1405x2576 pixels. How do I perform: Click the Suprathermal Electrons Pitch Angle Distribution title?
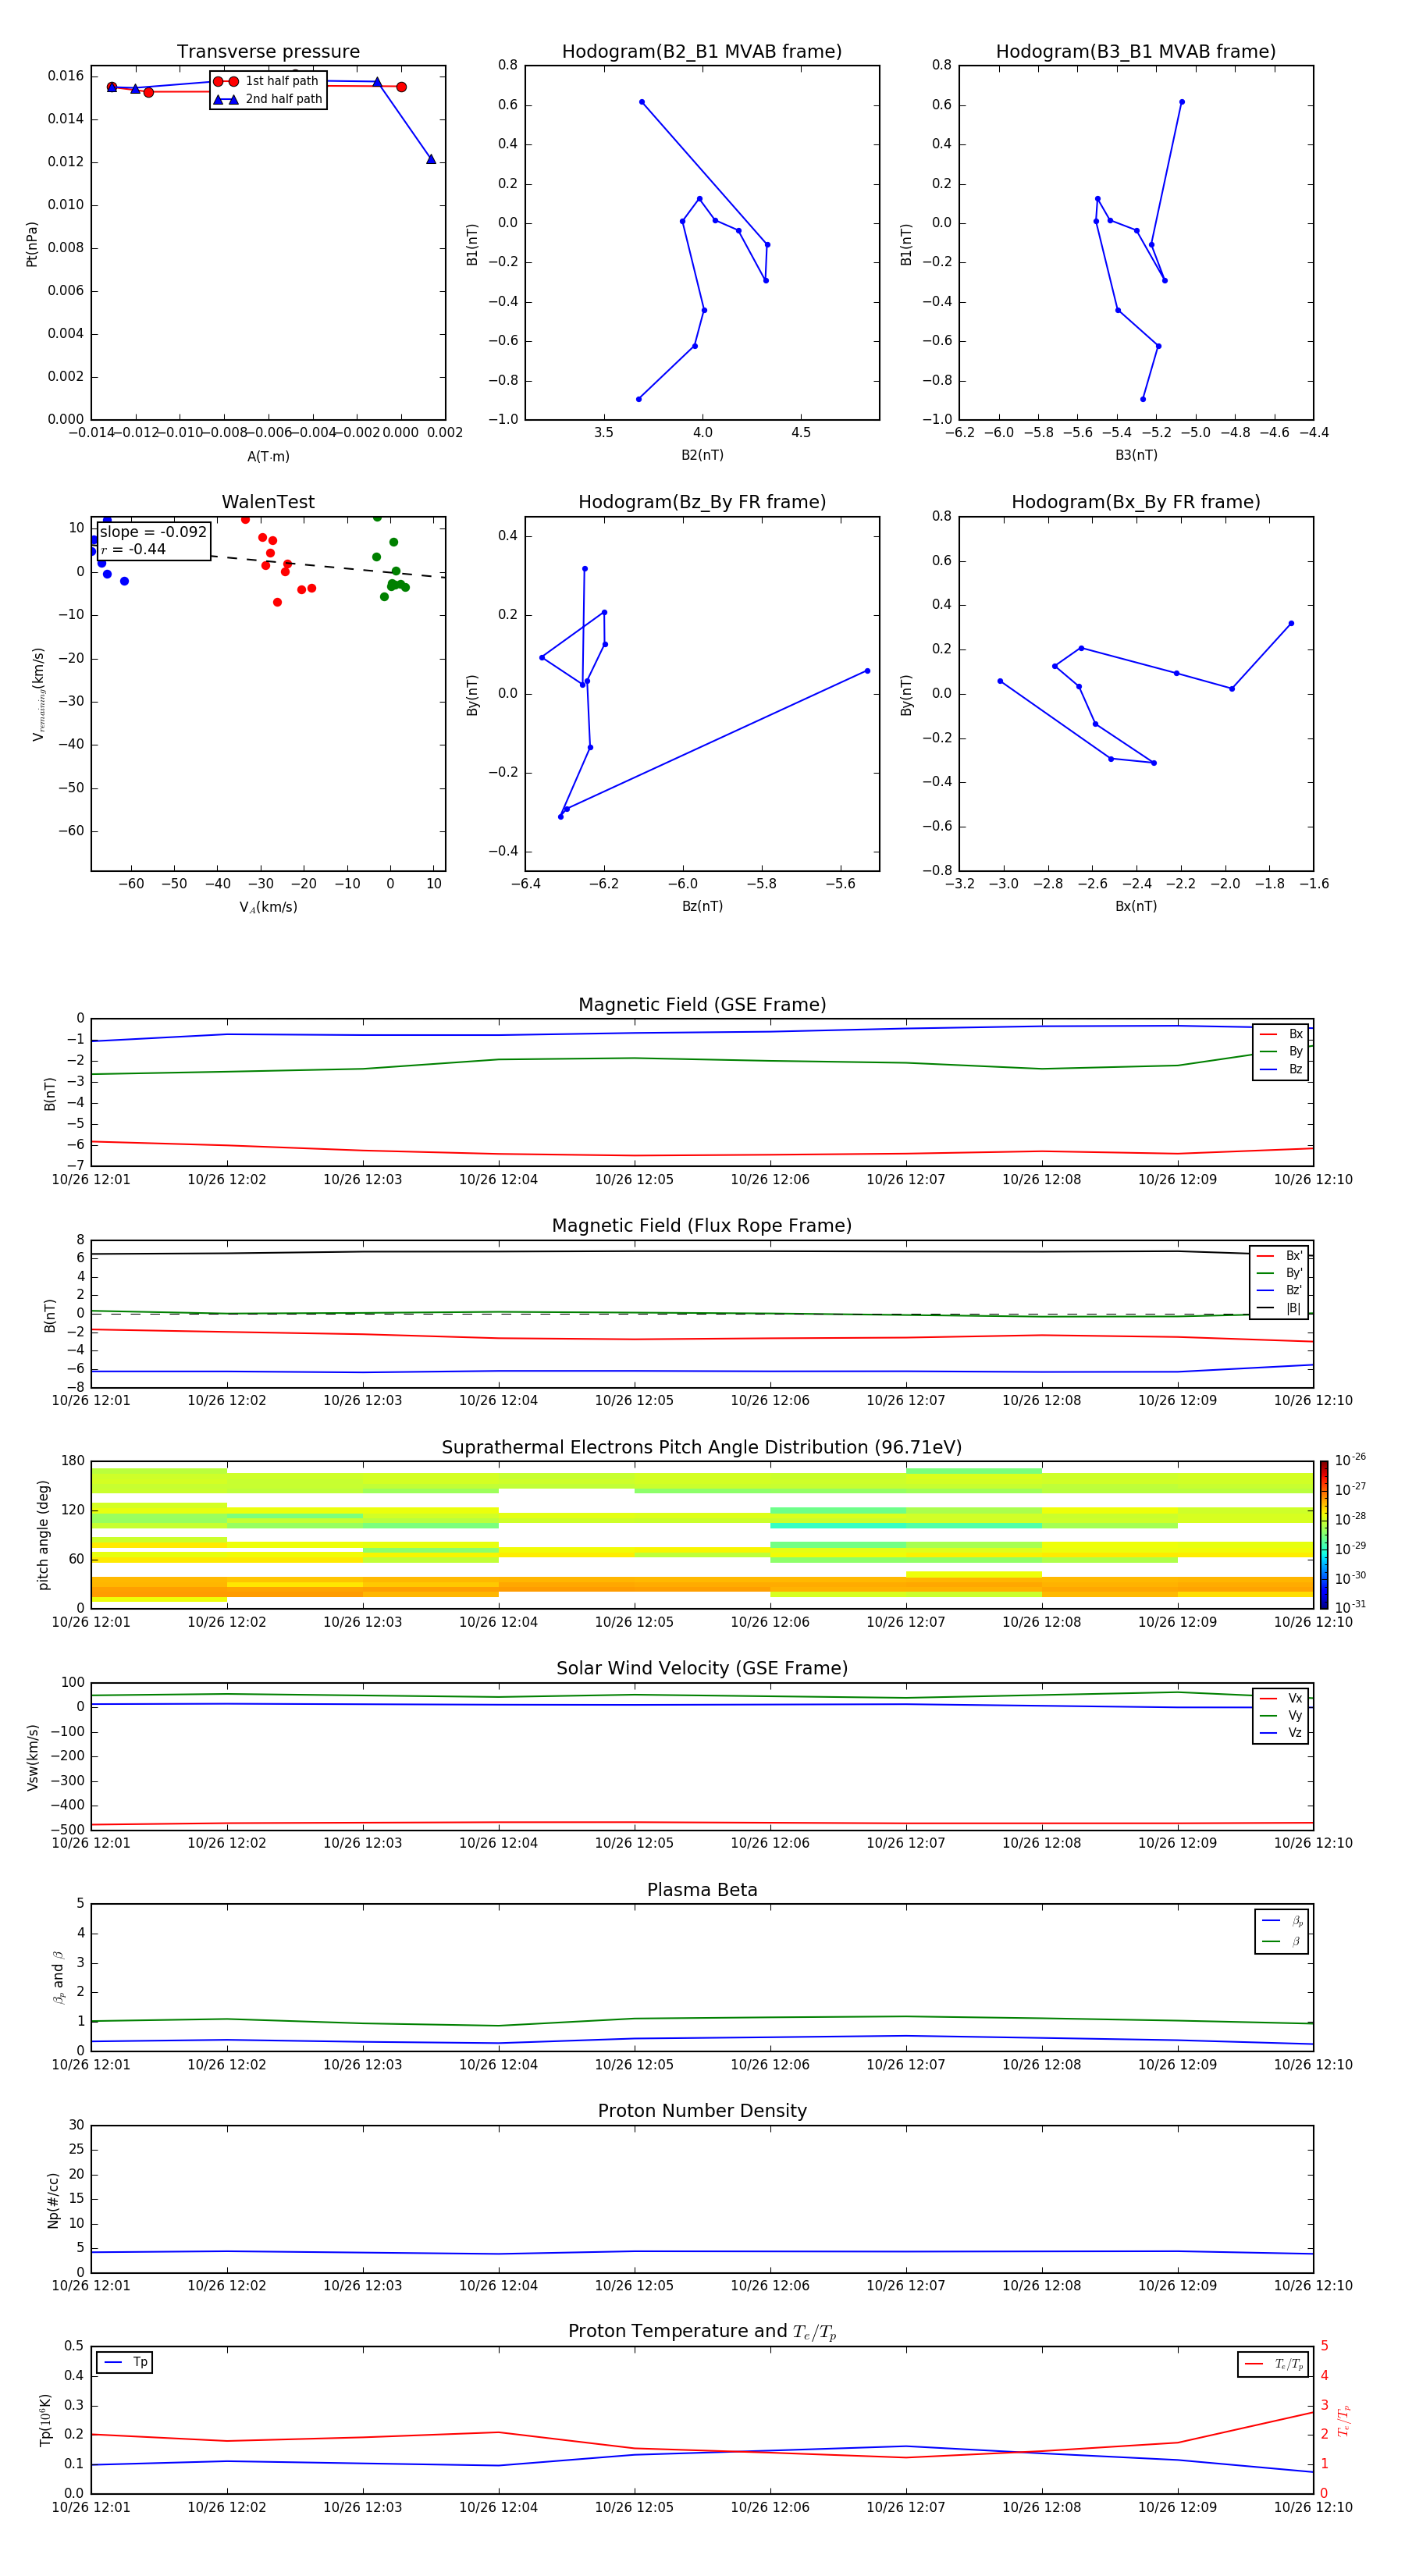click(x=702, y=1448)
